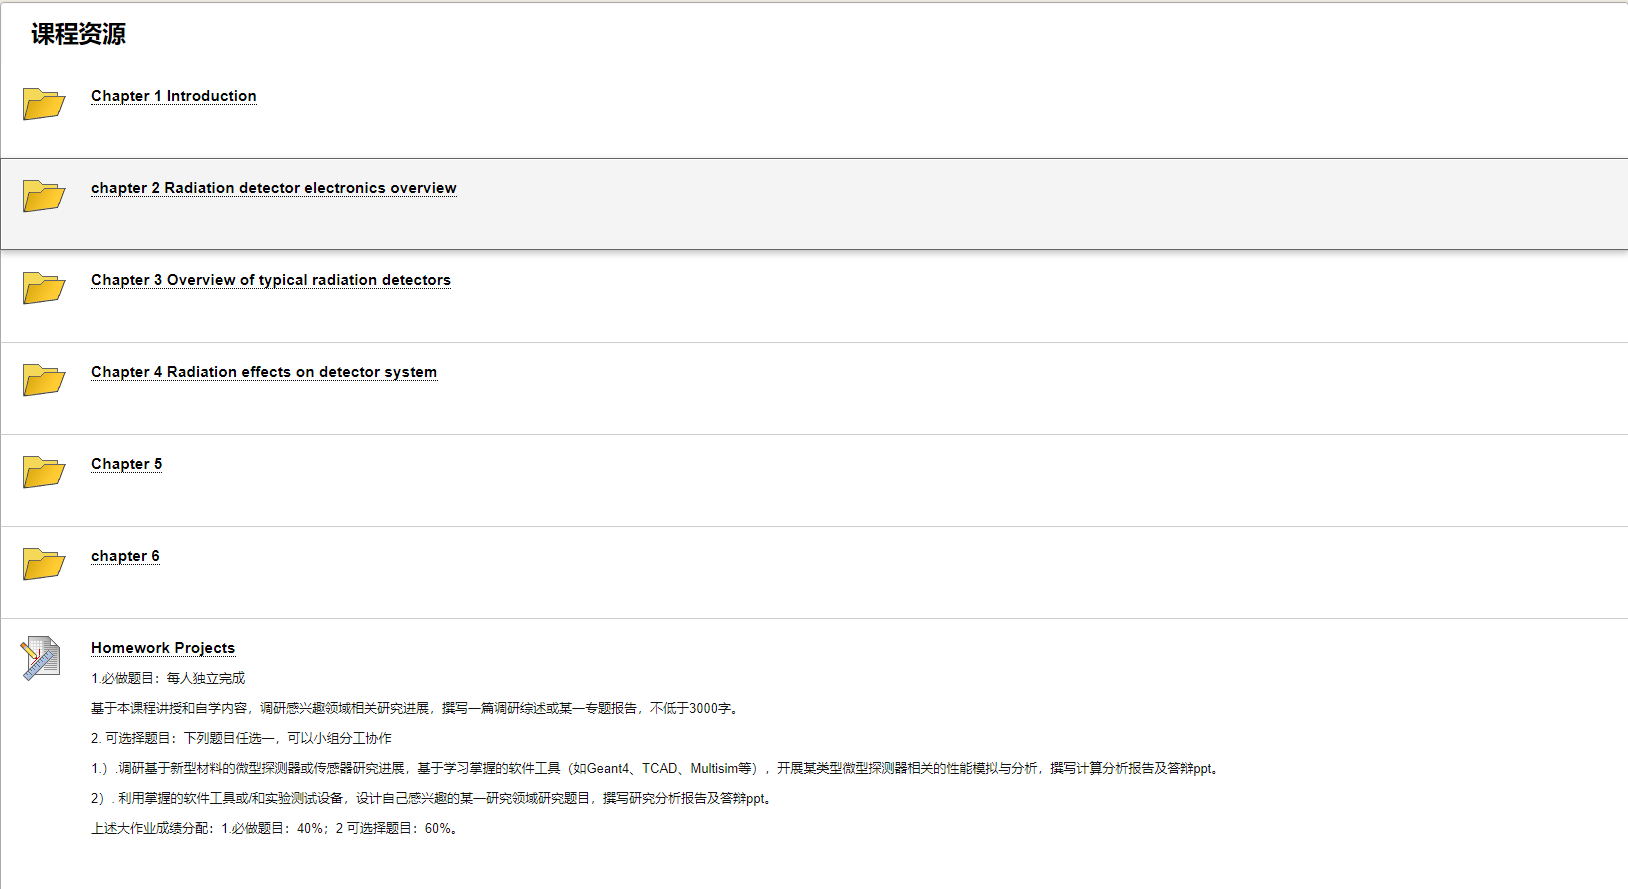Click the folder icon beside Chapter 1 Introduction
The height and width of the screenshot is (889, 1628).
click(44, 103)
